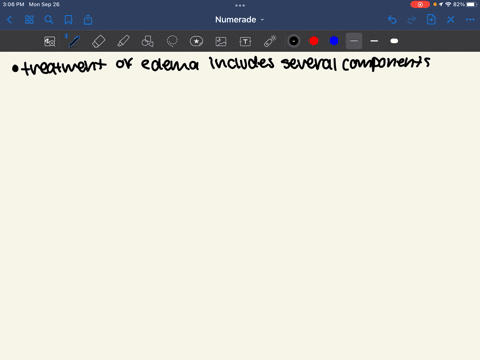Screen dimensions: 480x360
Task: Tap the handwritten word 'components'
Action: [386, 63]
